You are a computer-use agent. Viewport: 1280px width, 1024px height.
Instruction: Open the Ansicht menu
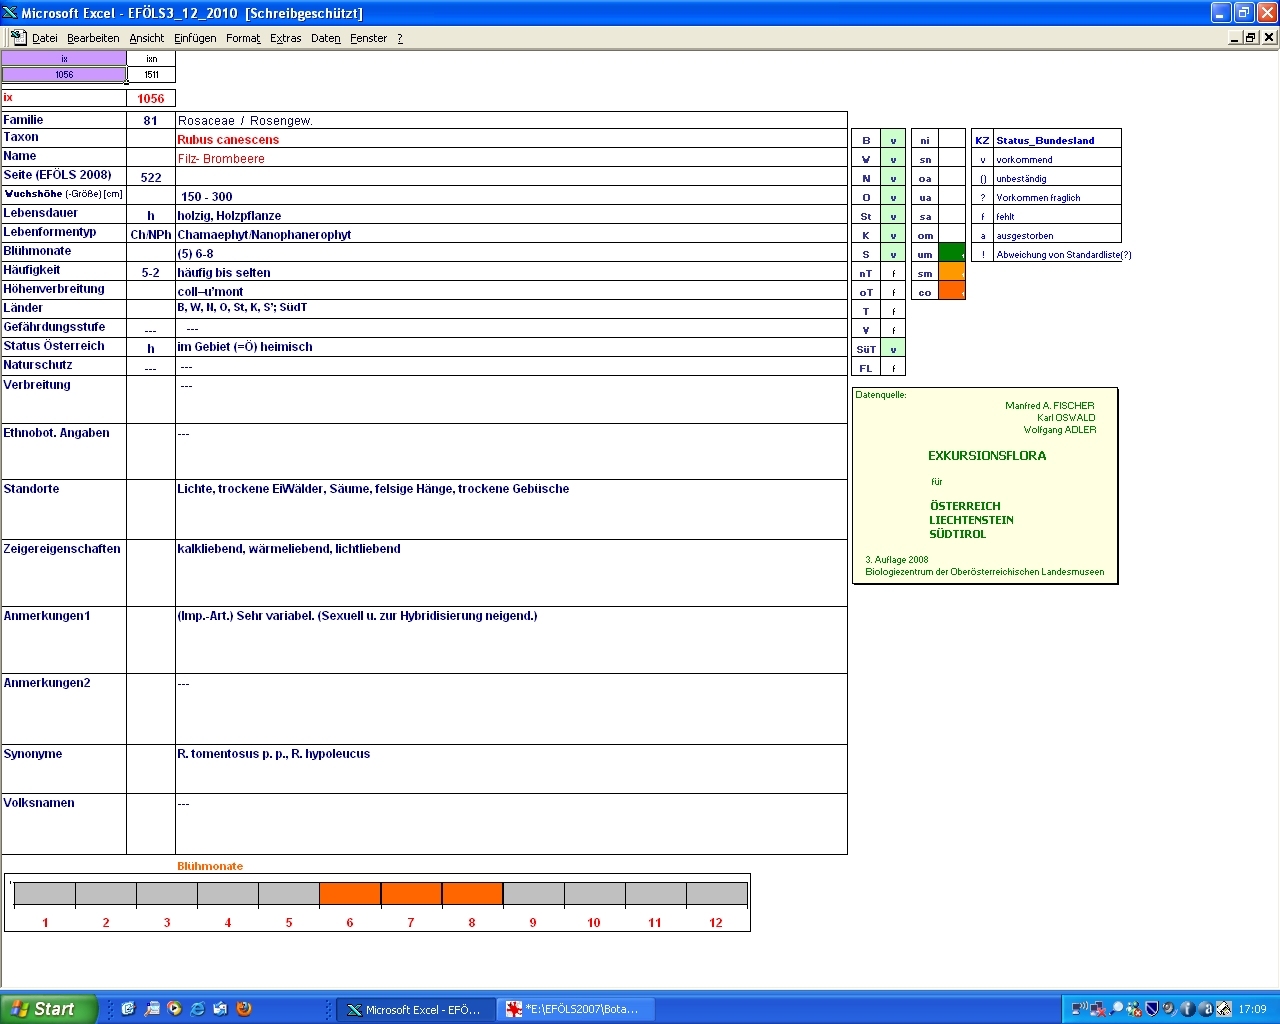point(147,38)
